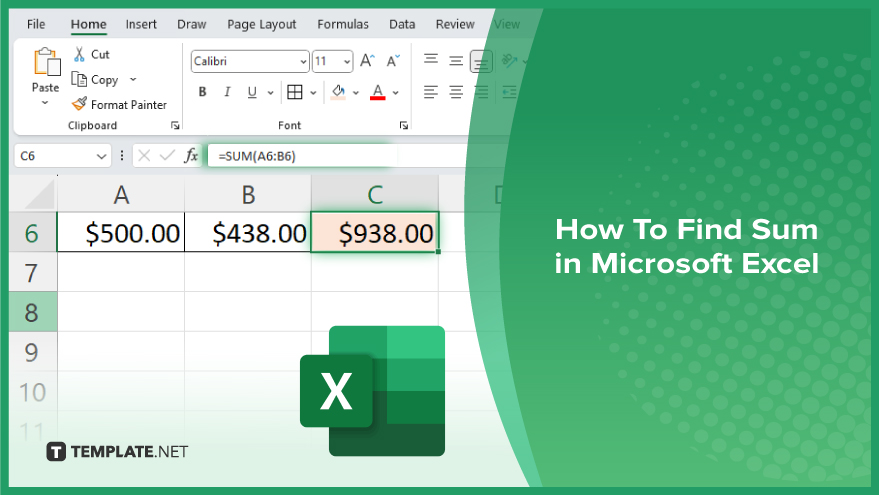Bottom align cell text

[x=481, y=62]
